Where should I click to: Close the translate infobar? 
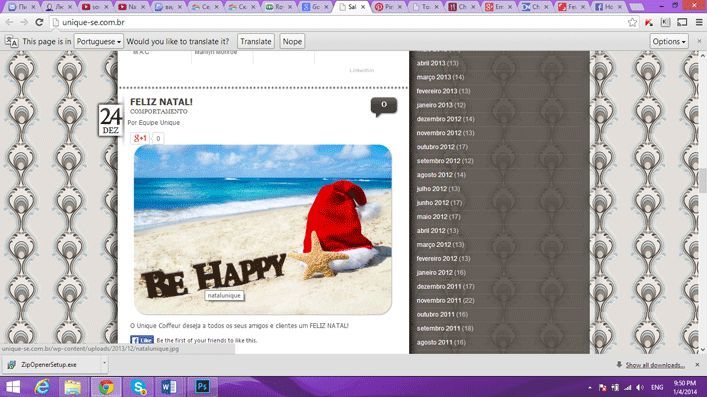[x=699, y=42]
